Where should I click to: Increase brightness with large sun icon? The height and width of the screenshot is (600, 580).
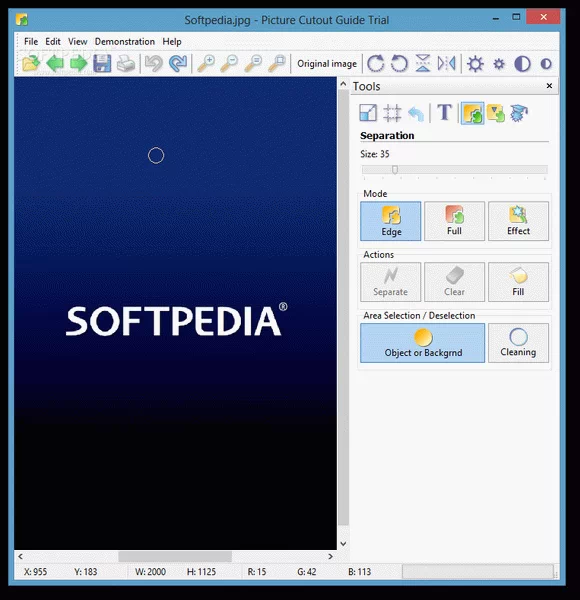(475, 64)
